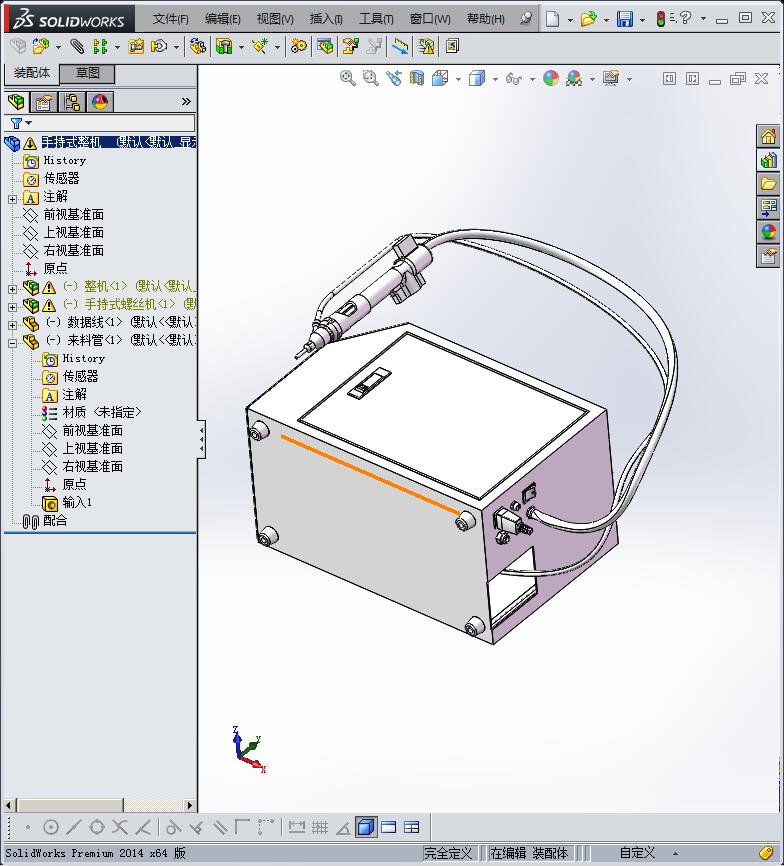Open the Save dropdown arrow

point(642,20)
